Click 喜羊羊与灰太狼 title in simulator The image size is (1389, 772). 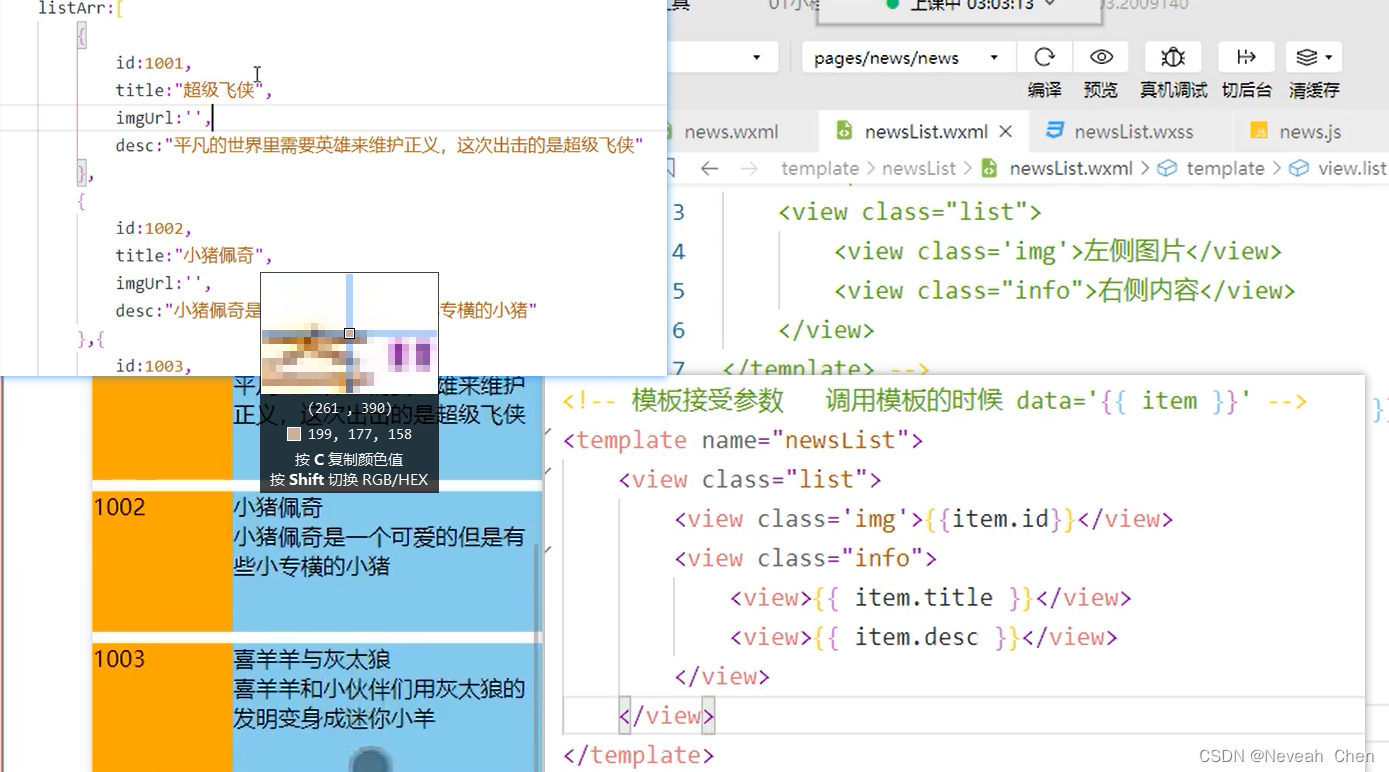[312, 660]
